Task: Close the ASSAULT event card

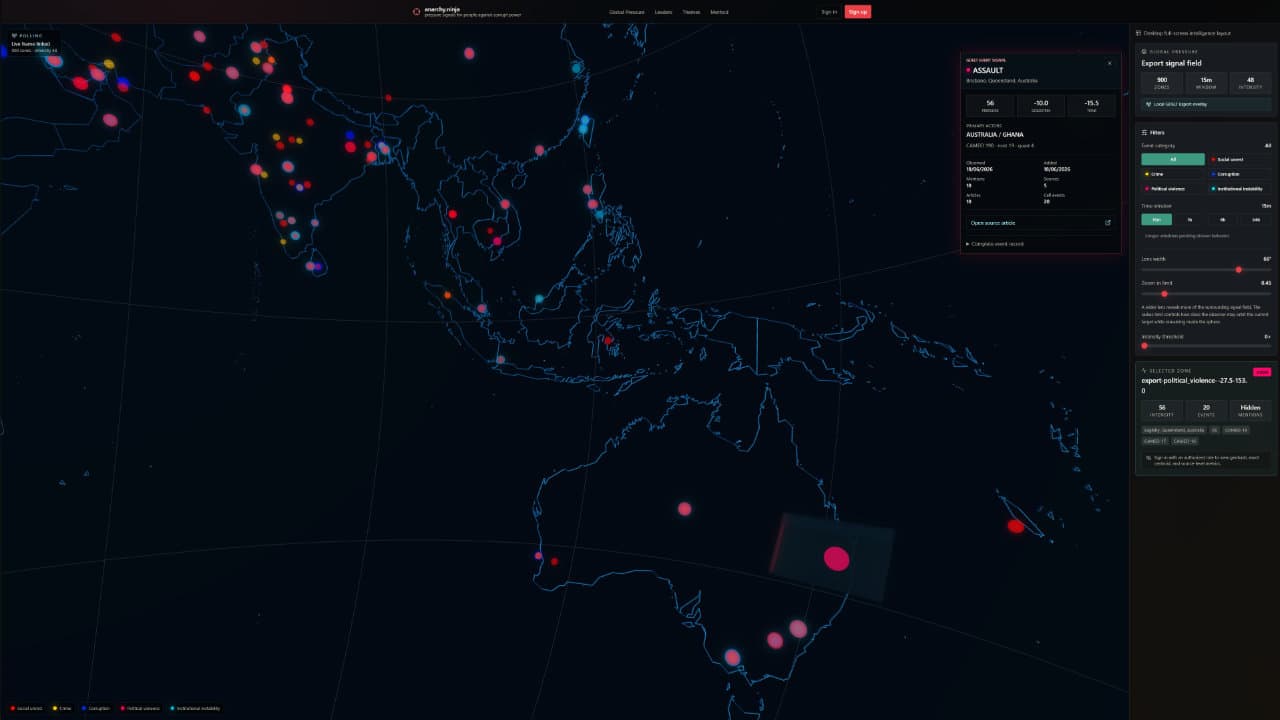Action: click(1109, 62)
